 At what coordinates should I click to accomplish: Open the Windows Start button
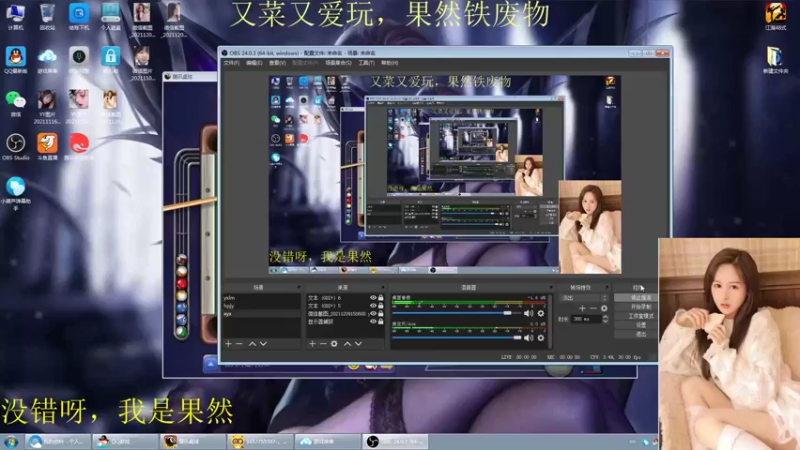10,442
